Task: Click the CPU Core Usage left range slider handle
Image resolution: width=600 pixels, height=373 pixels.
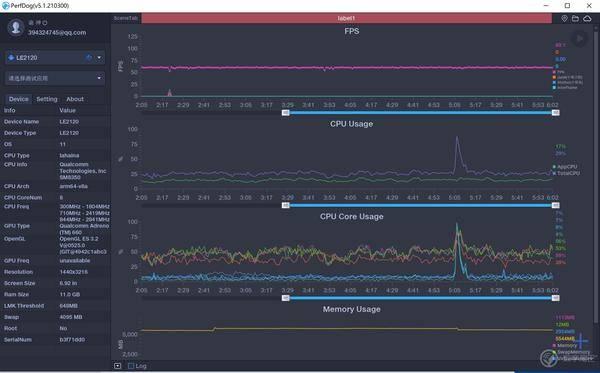Action: coord(285,298)
